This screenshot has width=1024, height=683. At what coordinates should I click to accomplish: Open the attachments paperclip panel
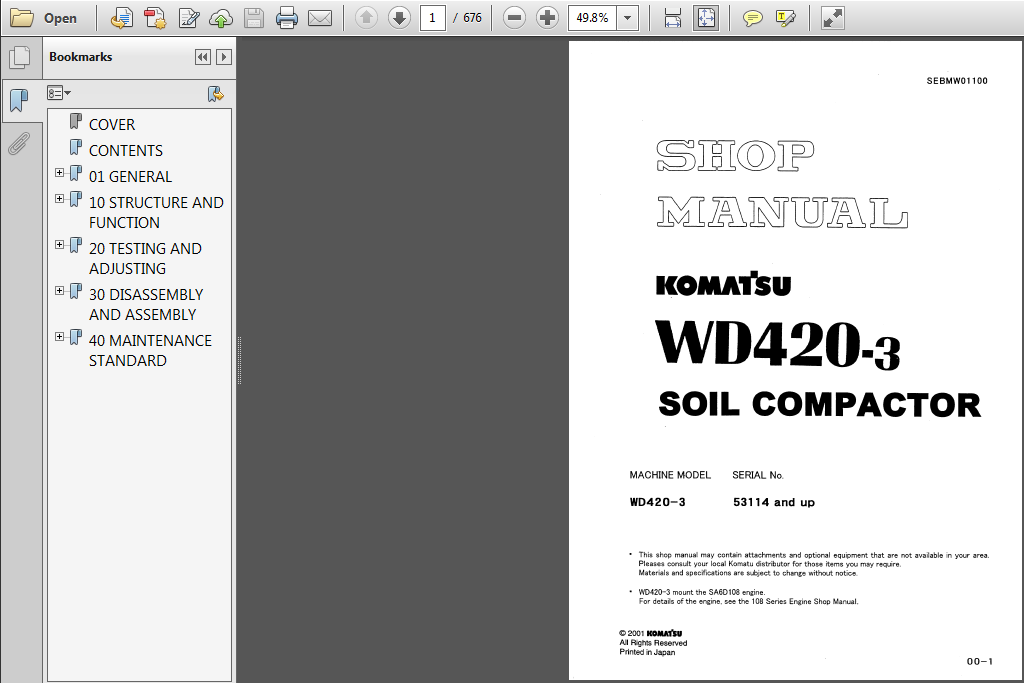[20, 144]
